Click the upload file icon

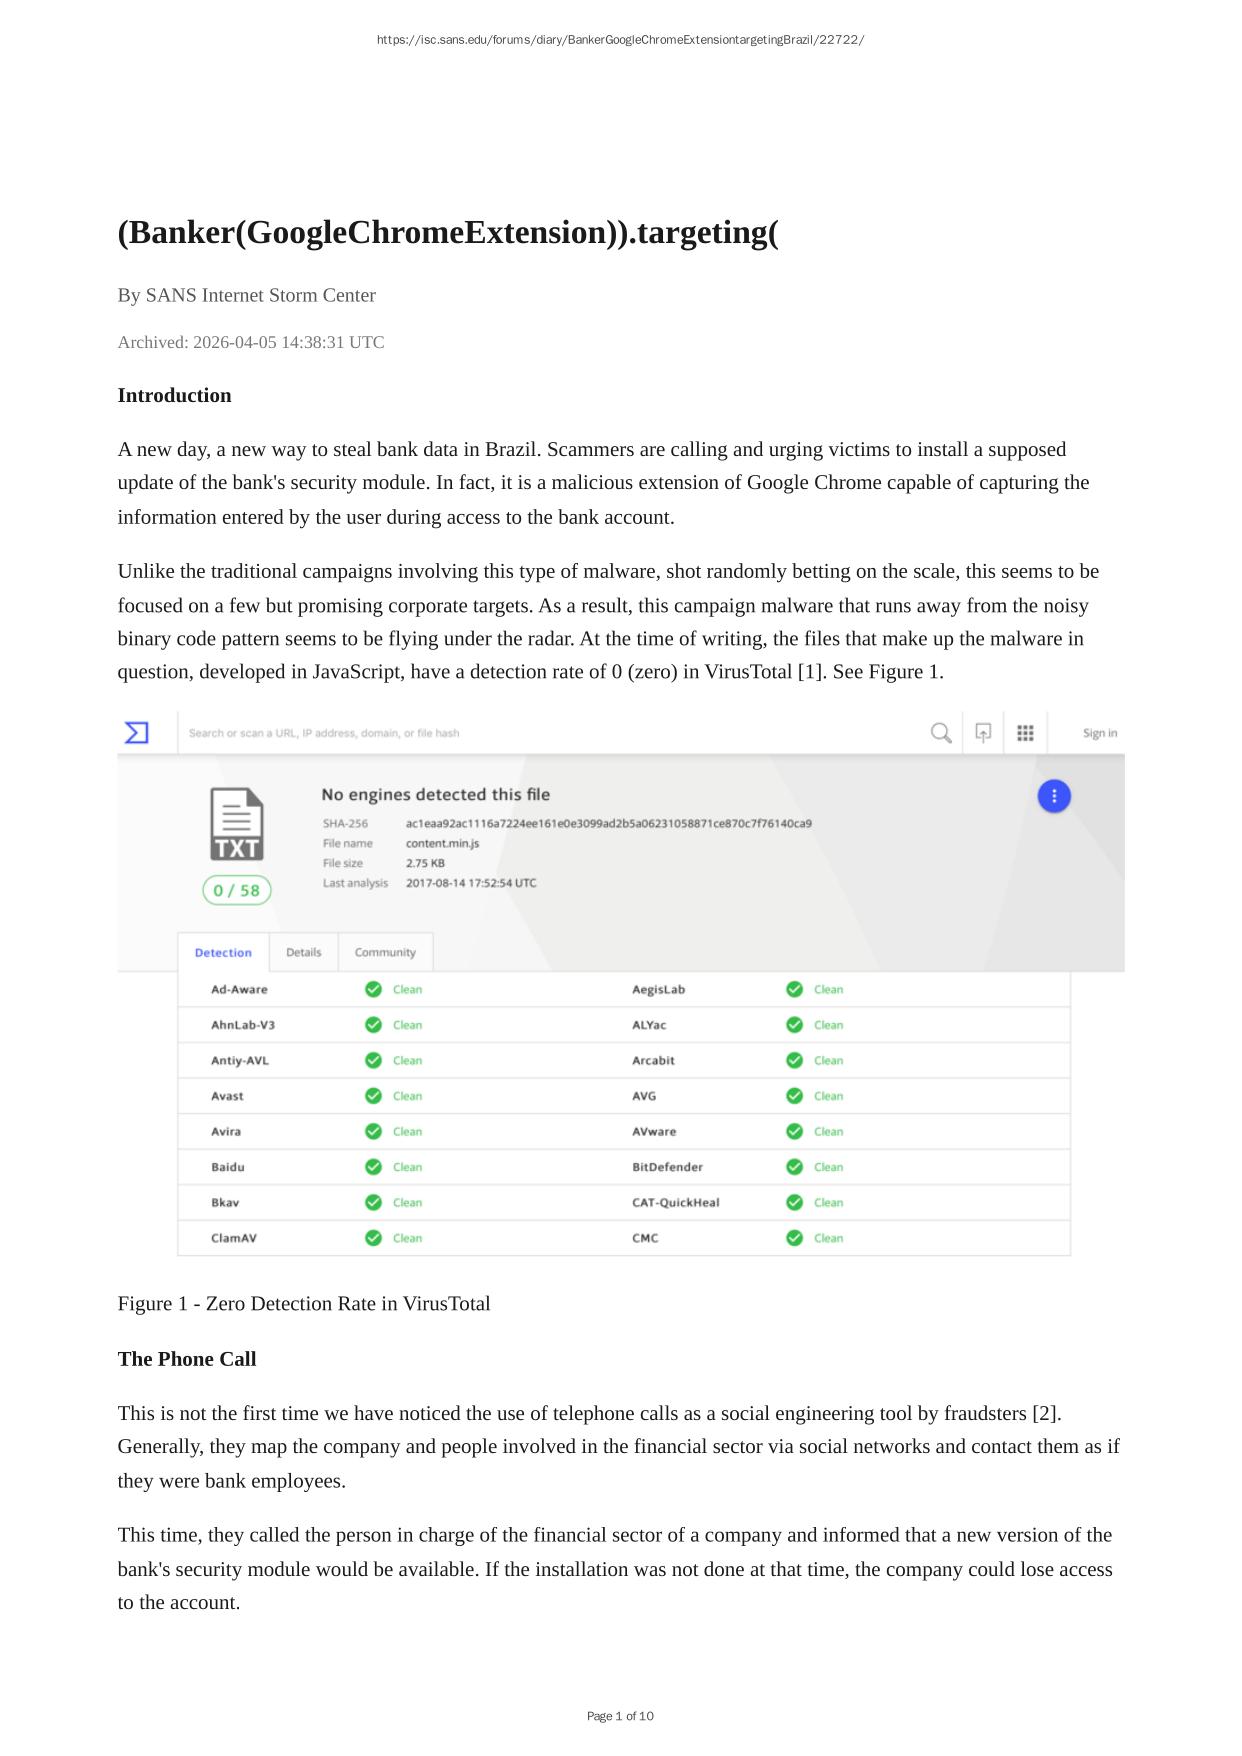pyautogui.click(x=983, y=733)
